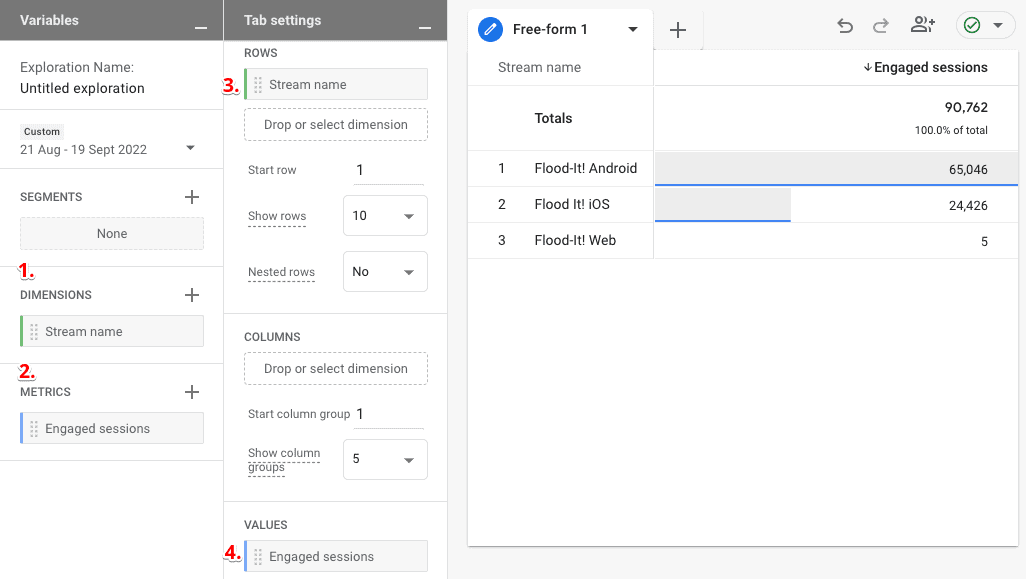Click the Start row input field
The height and width of the screenshot is (579, 1026).
[385, 169]
